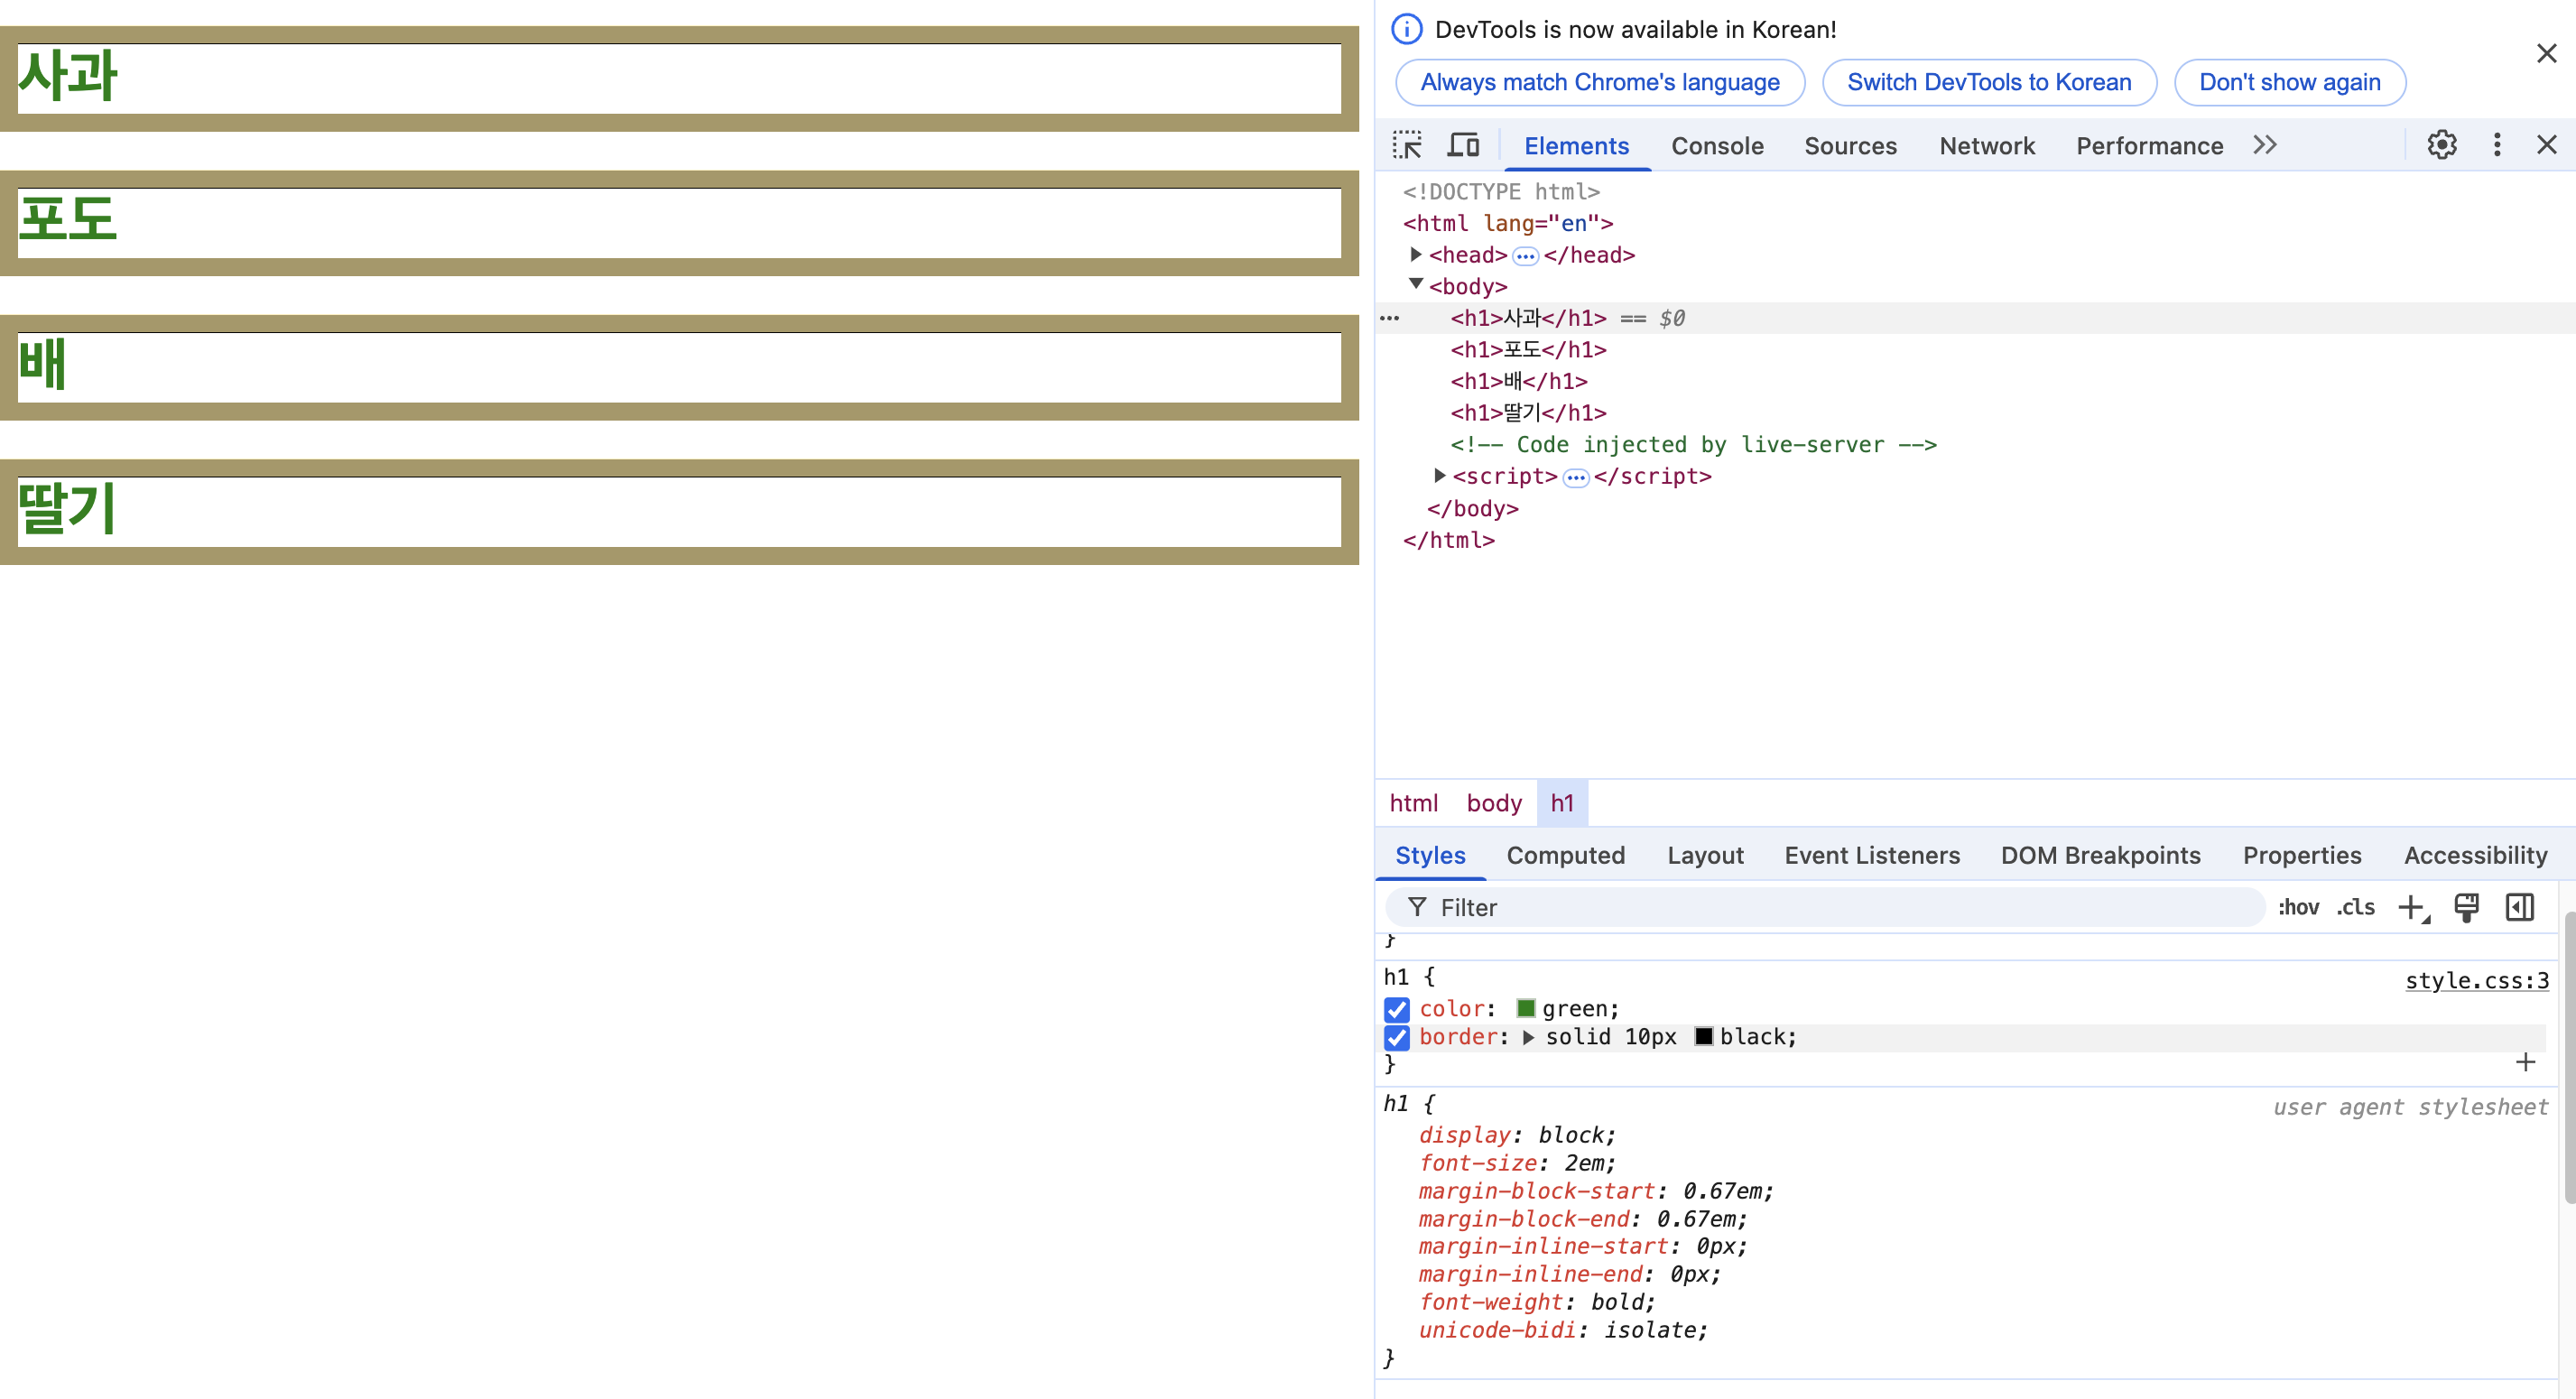Show the computed styles sidebar
Screen dimensions: 2576x1399
point(2520,907)
